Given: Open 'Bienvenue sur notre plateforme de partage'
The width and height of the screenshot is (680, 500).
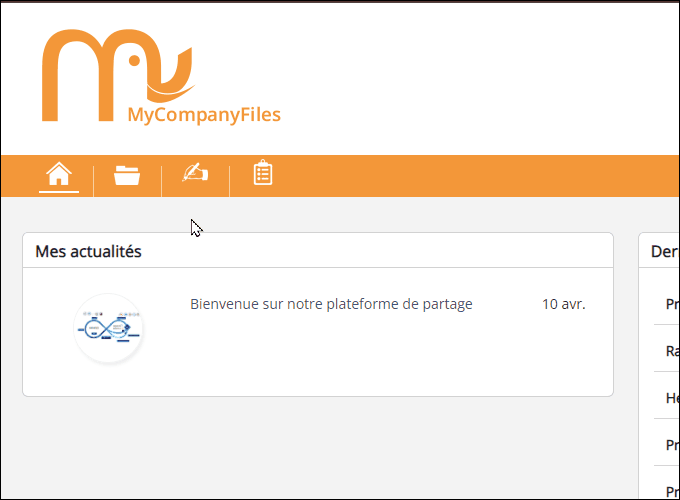Looking at the screenshot, I should click(331, 304).
